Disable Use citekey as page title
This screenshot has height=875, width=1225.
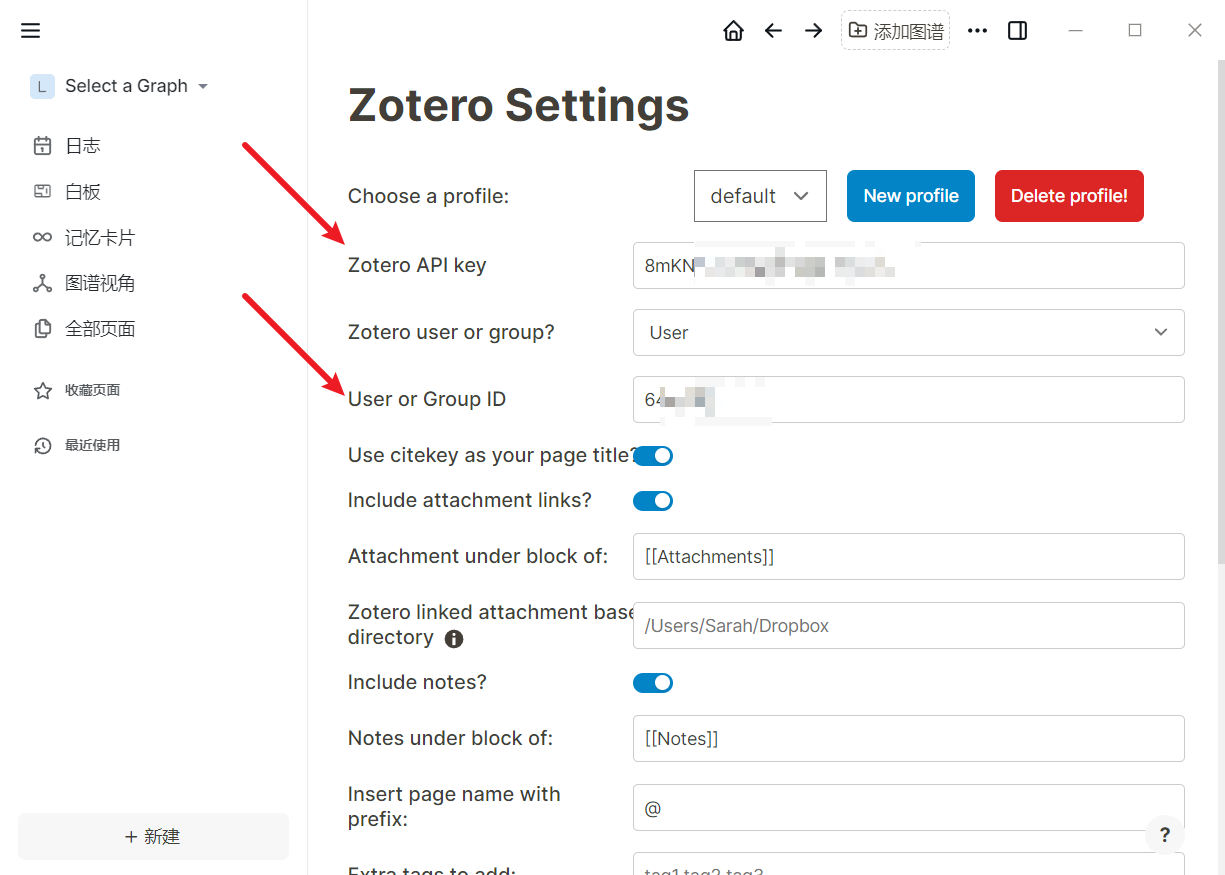pos(653,456)
